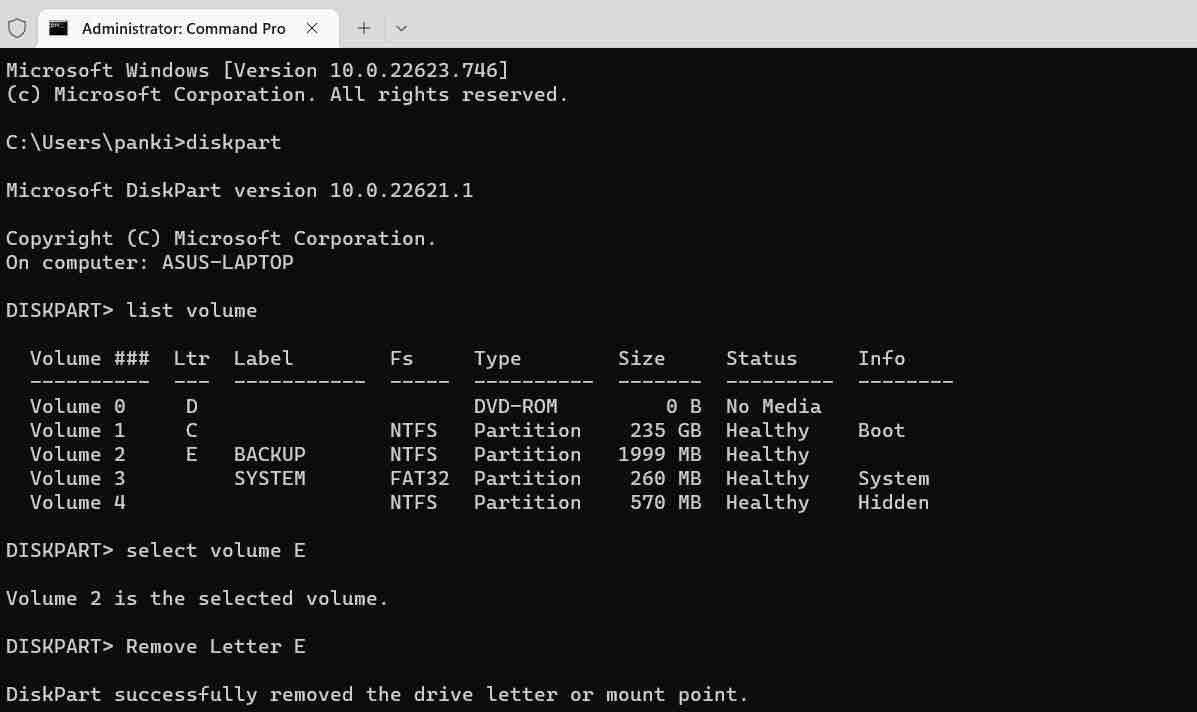
Task: Click the shield icon in the title bar
Action: (17, 28)
